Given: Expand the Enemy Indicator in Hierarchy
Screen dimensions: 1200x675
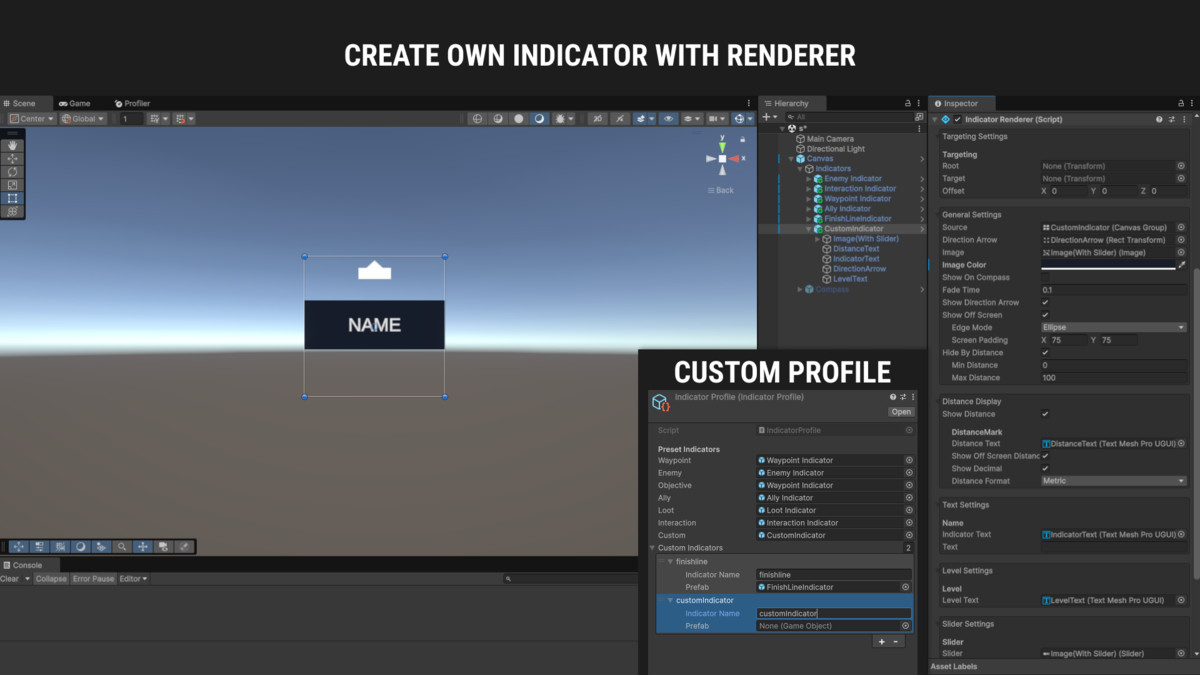Looking at the screenshot, I should 809,179.
